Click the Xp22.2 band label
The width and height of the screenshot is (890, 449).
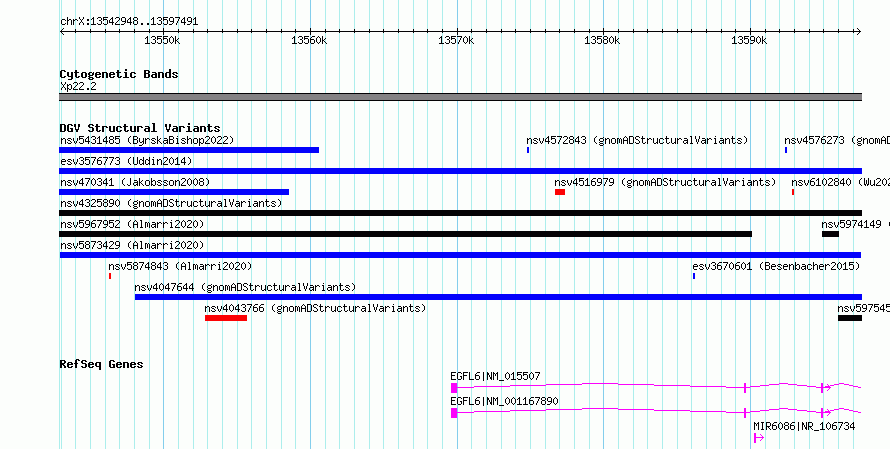click(x=78, y=86)
